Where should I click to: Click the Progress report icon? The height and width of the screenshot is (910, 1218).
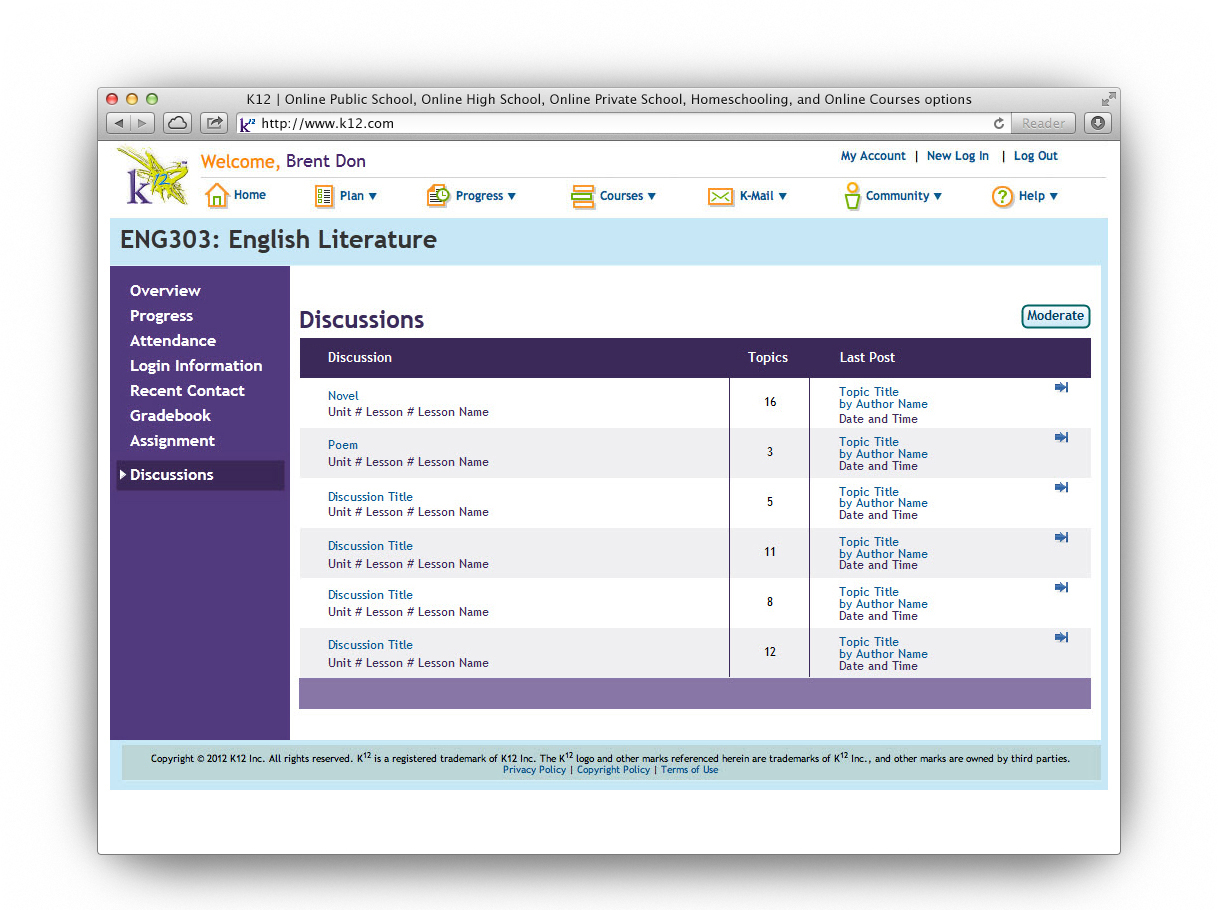(438, 196)
